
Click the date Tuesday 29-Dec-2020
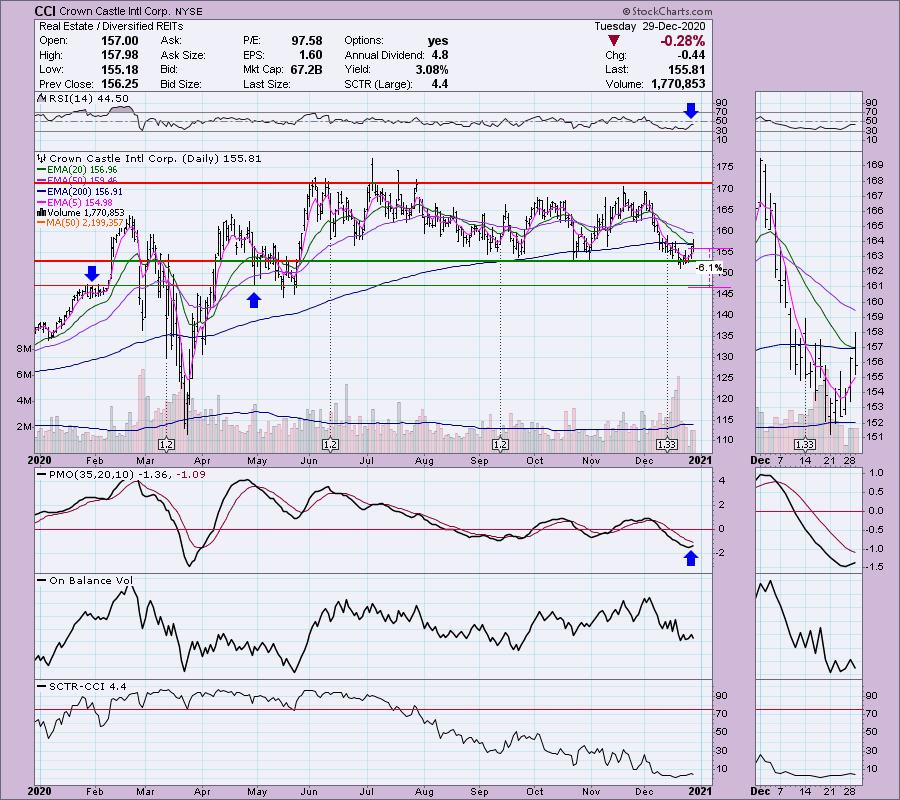coord(649,26)
